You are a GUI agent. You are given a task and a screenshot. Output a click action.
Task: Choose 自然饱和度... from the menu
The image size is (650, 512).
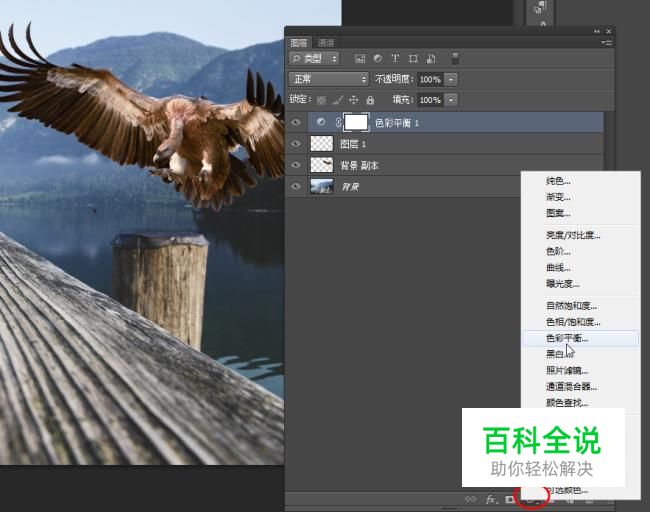pos(571,306)
